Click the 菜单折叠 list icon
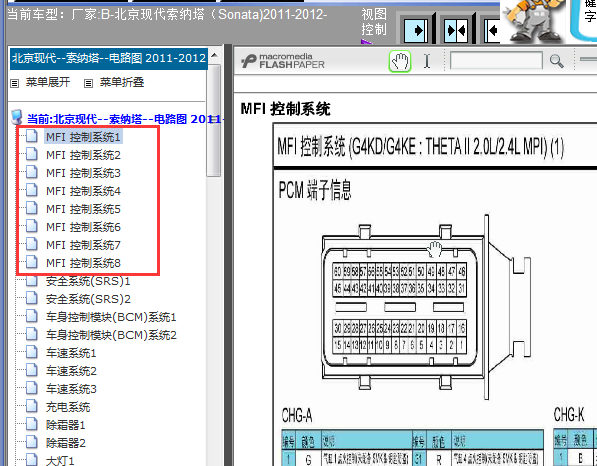597x466 pixels. (88, 83)
